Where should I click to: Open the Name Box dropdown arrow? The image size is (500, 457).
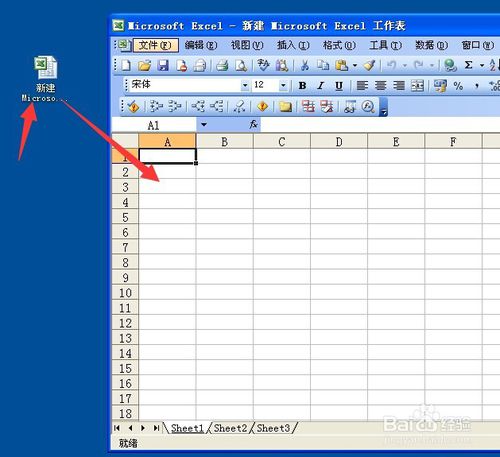coord(204,125)
